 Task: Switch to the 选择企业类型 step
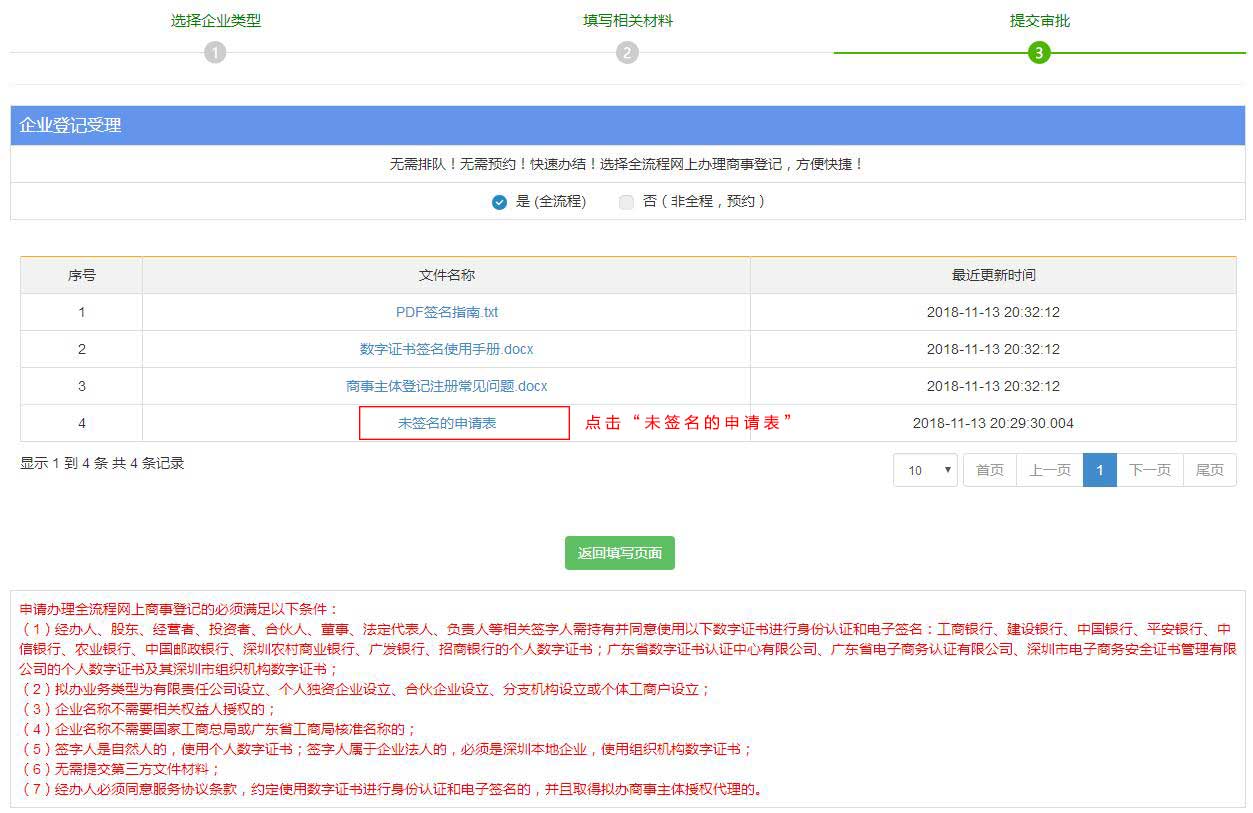[x=216, y=21]
